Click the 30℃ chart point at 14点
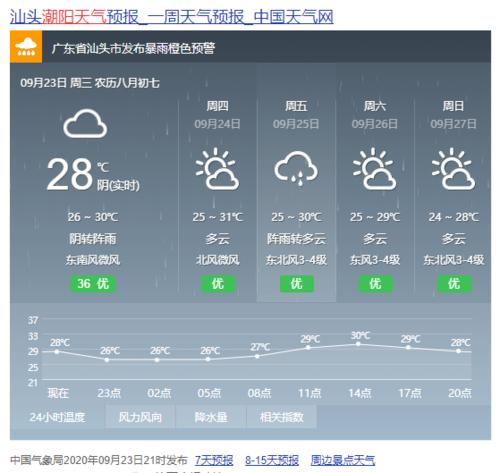The image size is (500, 473). (358, 344)
